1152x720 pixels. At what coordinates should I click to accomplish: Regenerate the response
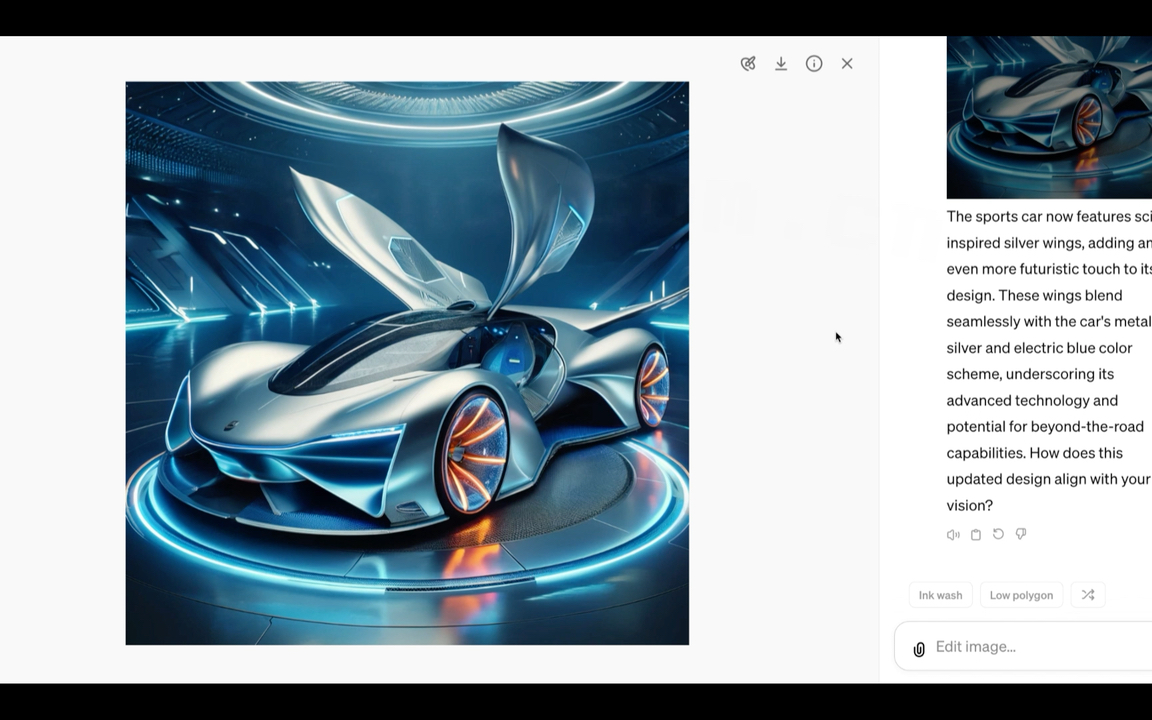click(998, 534)
